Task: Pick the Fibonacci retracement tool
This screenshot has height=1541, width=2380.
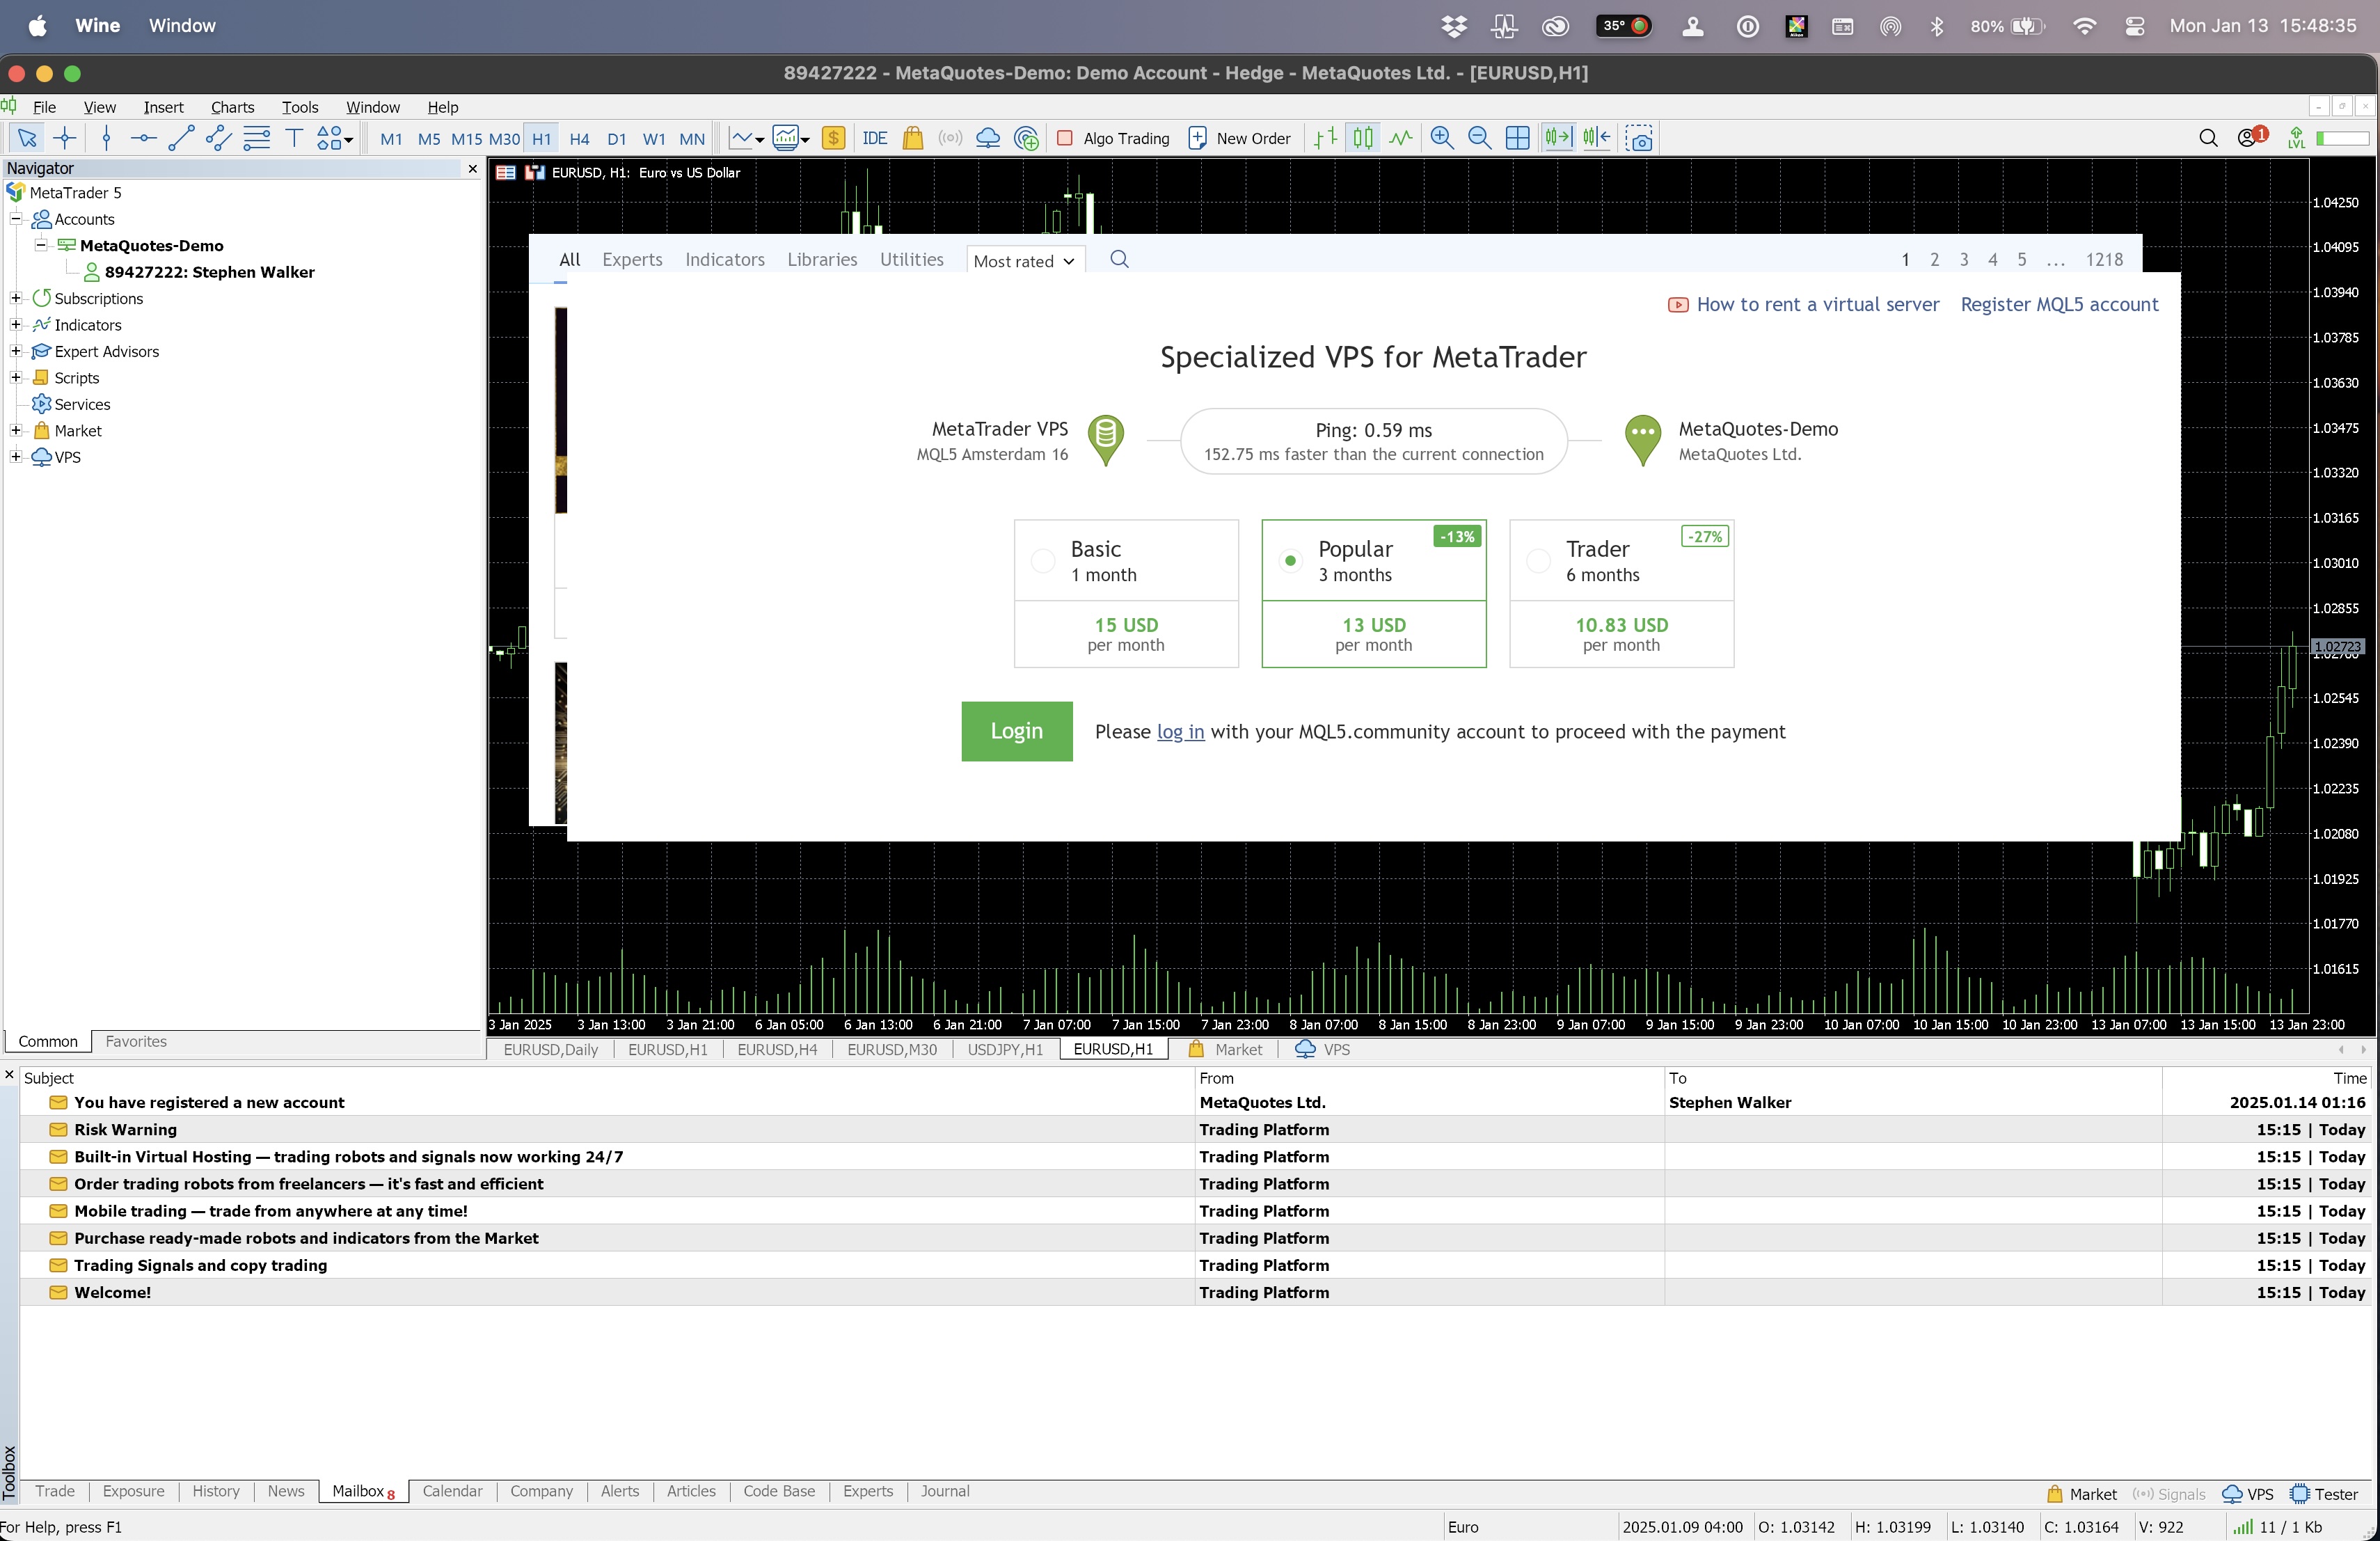Action: tap(257, 138)
